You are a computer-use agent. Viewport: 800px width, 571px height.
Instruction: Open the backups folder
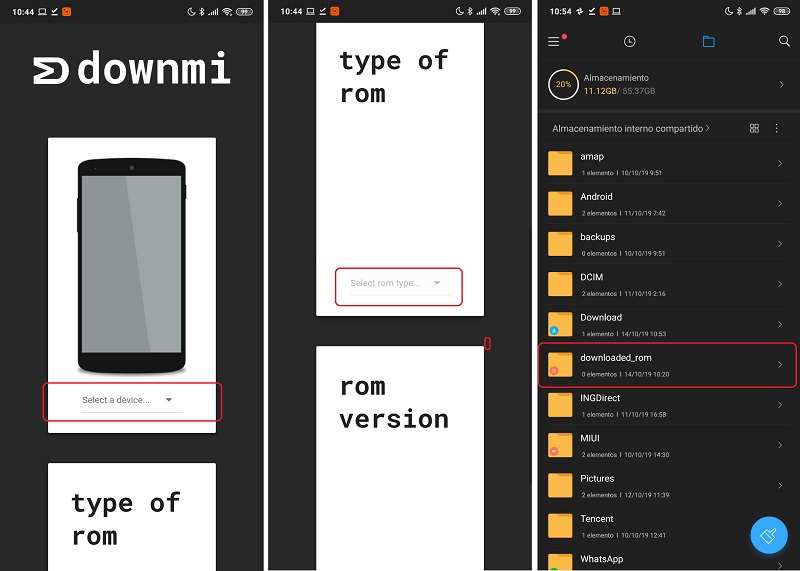pyautogui.click(x=669, y=244)
